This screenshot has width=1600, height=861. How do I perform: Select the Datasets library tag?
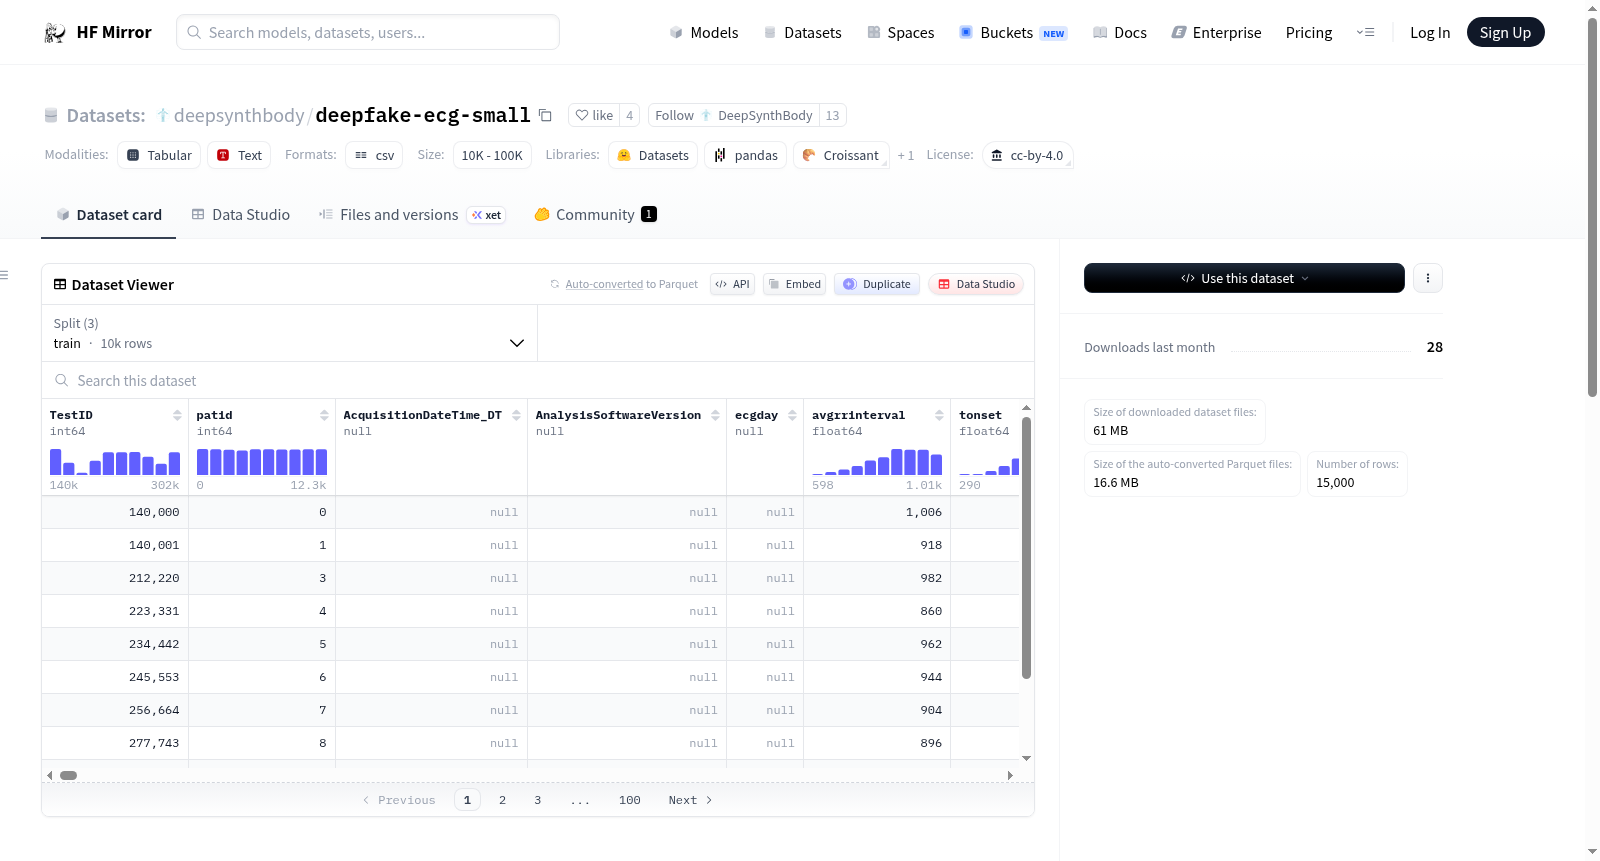click(653, 155)
